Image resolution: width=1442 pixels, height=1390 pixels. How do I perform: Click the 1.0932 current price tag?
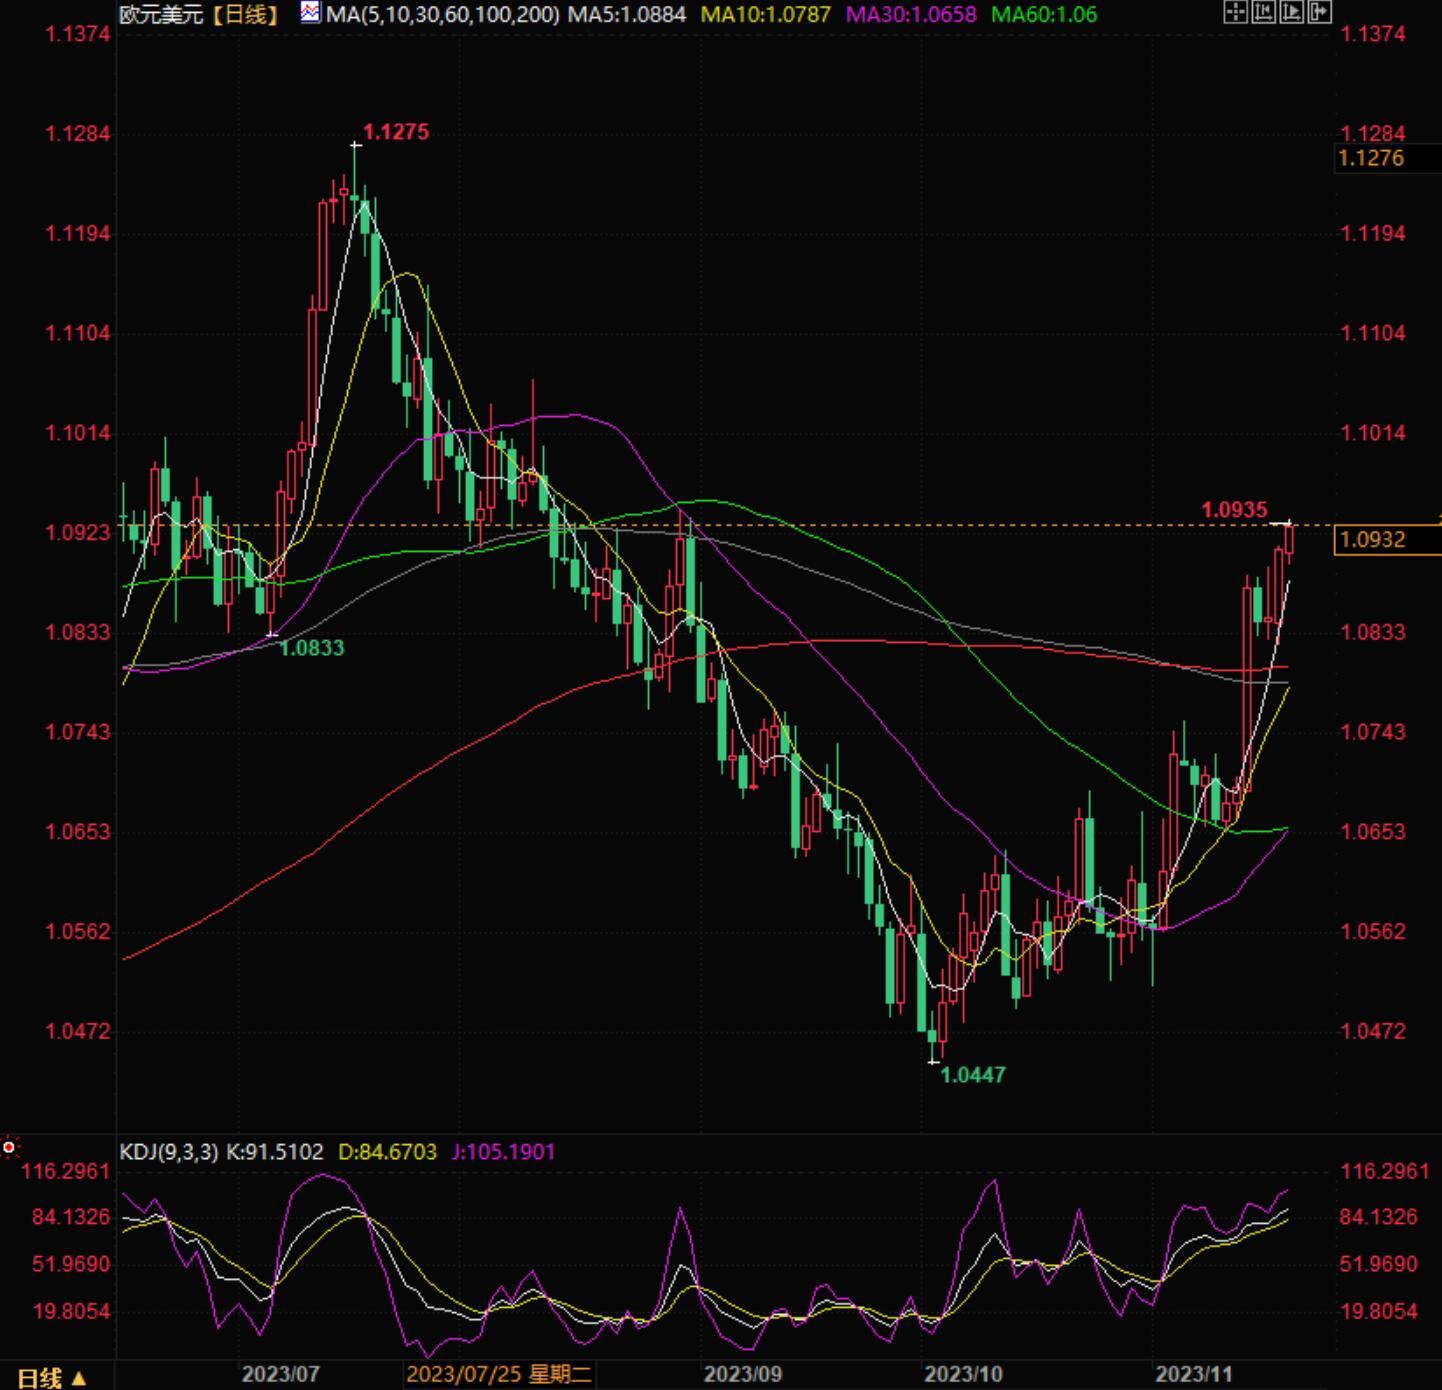pos(1388,540)
